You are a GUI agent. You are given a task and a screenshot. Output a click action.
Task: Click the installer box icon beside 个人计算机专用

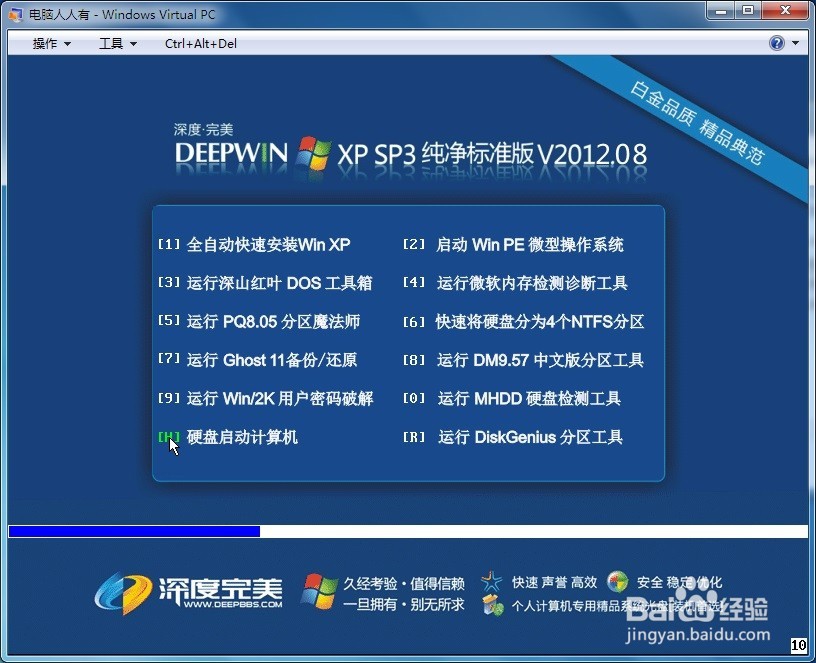[493, 605]
